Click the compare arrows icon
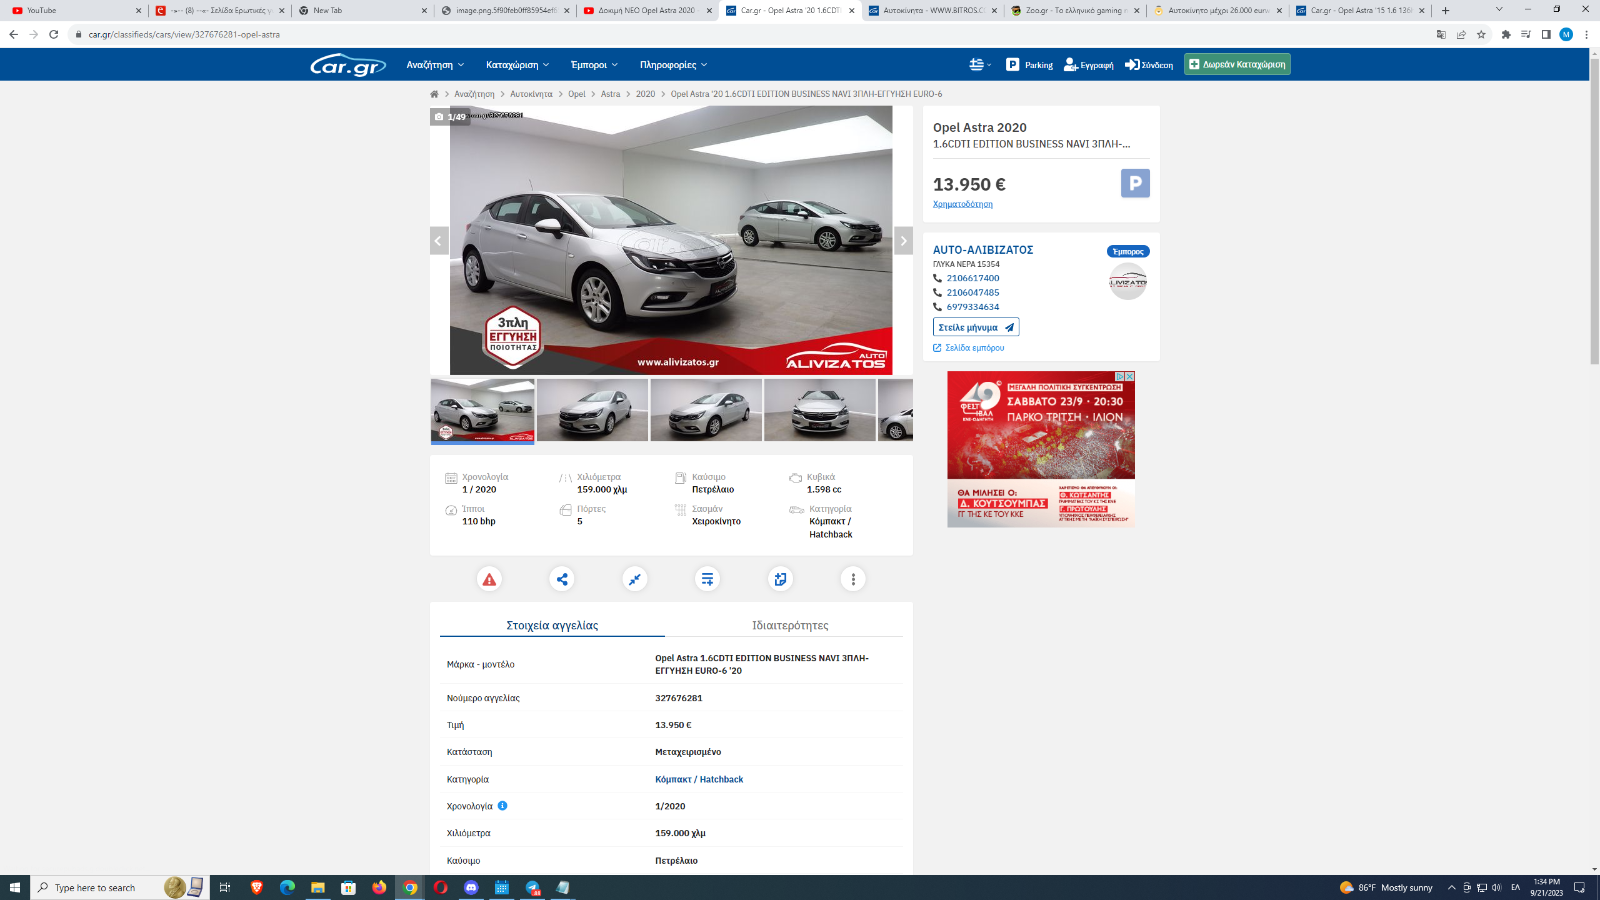1600x900 pixels. pyautogui.click(x=635, y=579)
